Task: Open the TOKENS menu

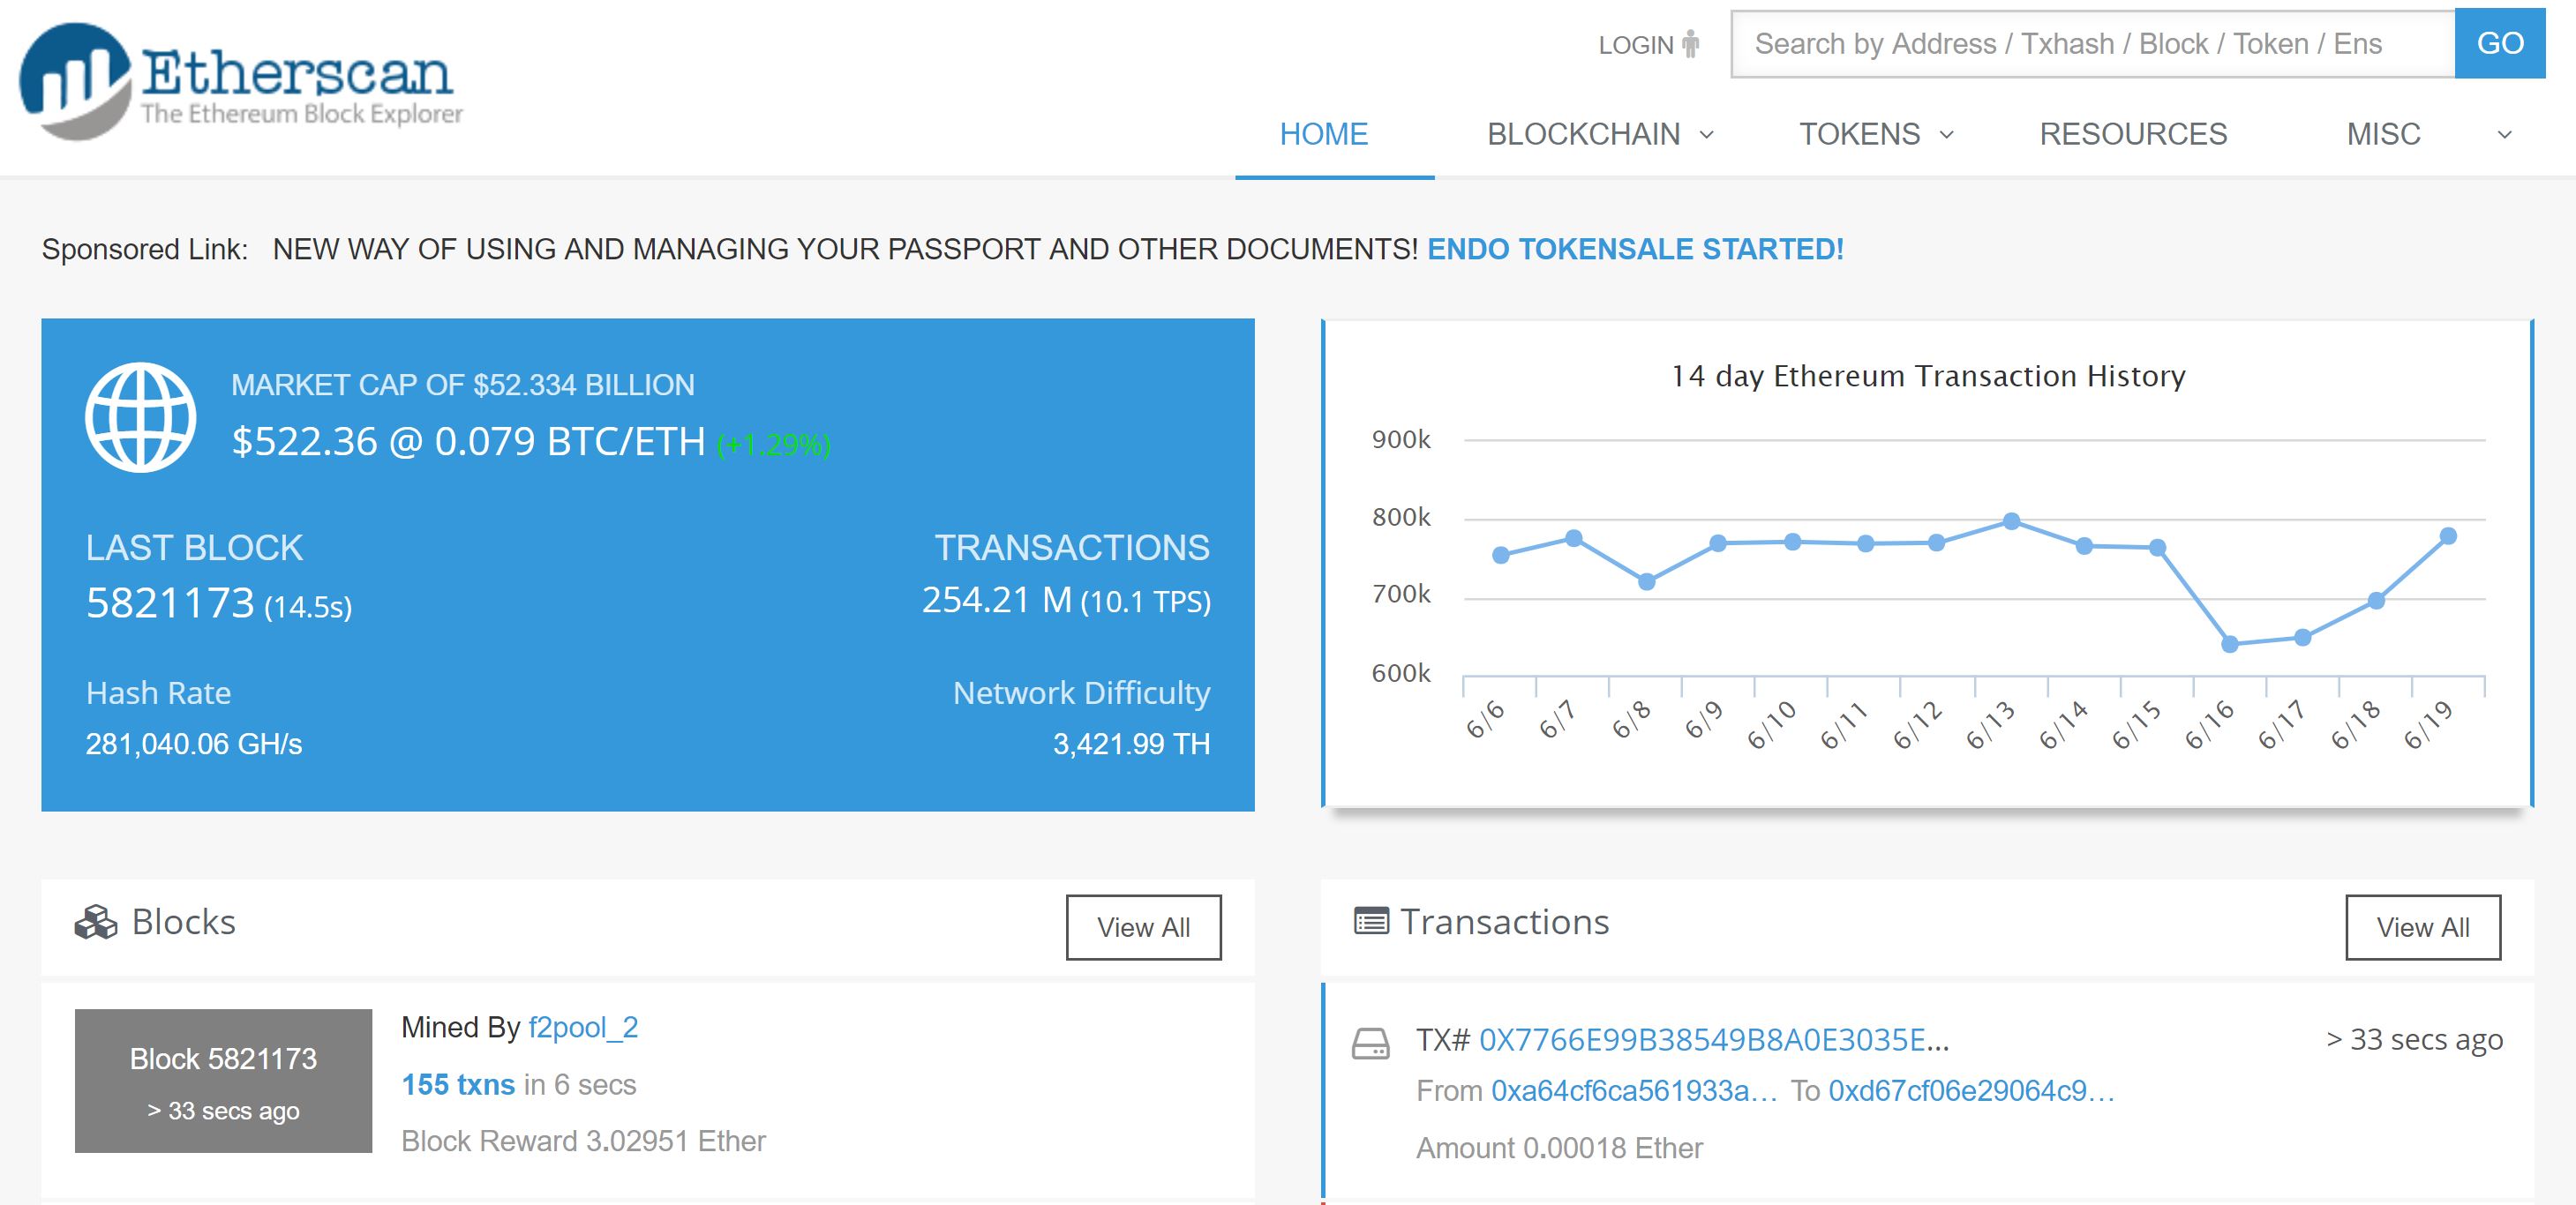Action: (1859, 134)
